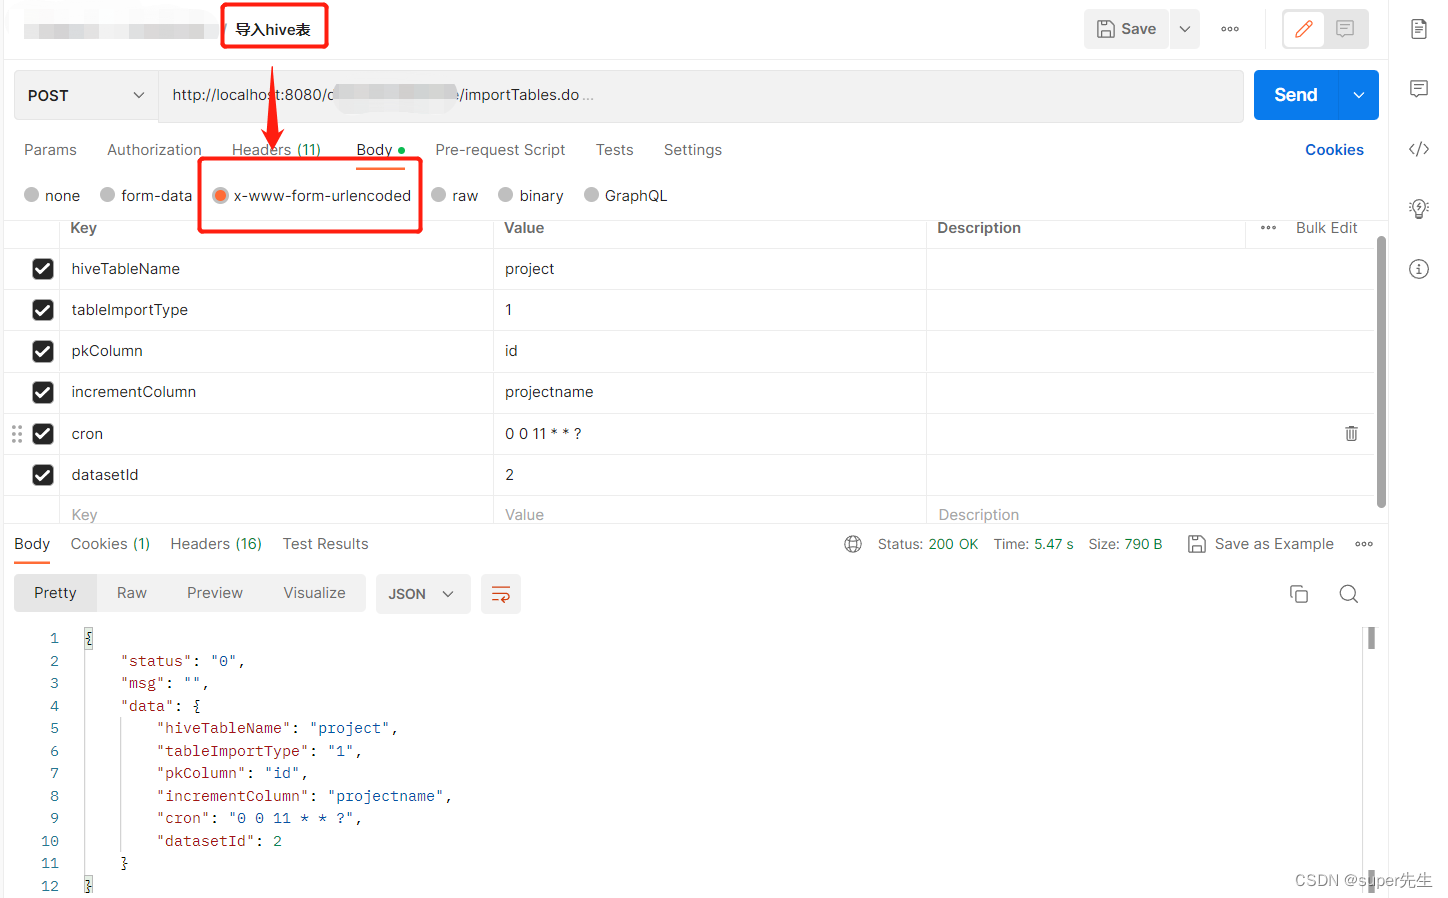Viewport: 1448px width, 898px height.
Task: Grab the drag handle on cron row
Action: click(x=17, y=433)
